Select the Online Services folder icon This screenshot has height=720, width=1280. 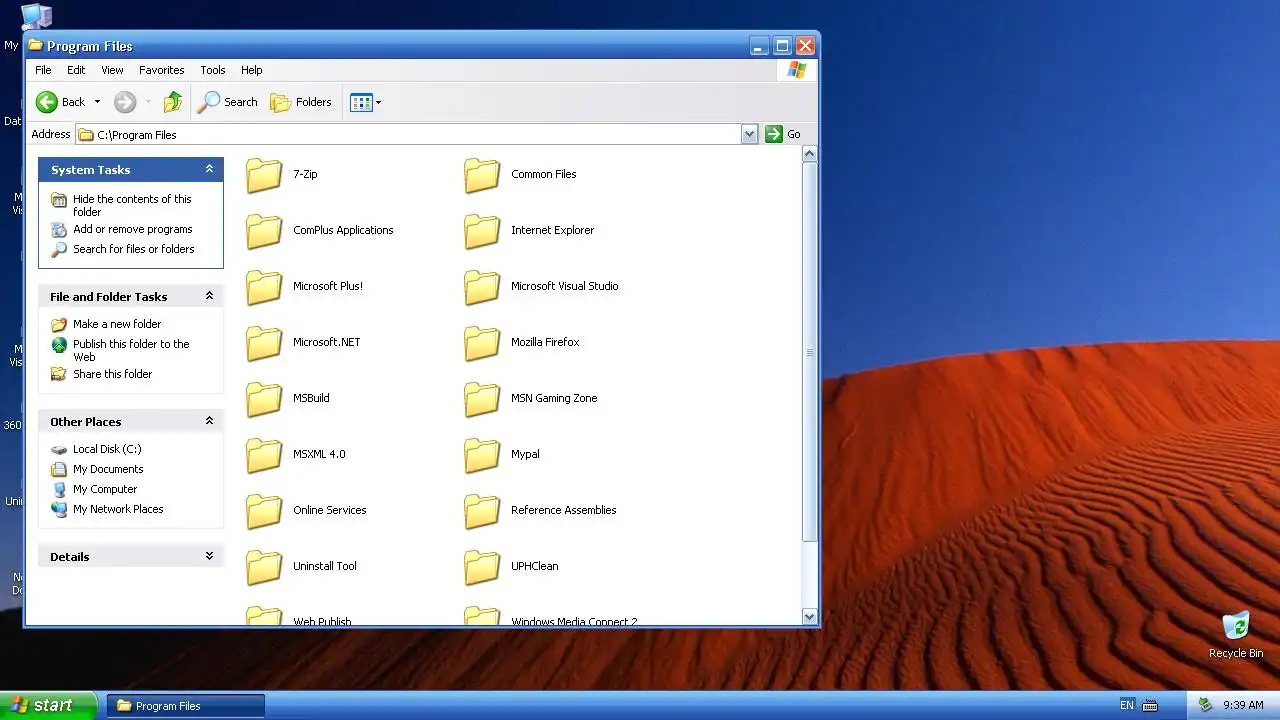265,510
